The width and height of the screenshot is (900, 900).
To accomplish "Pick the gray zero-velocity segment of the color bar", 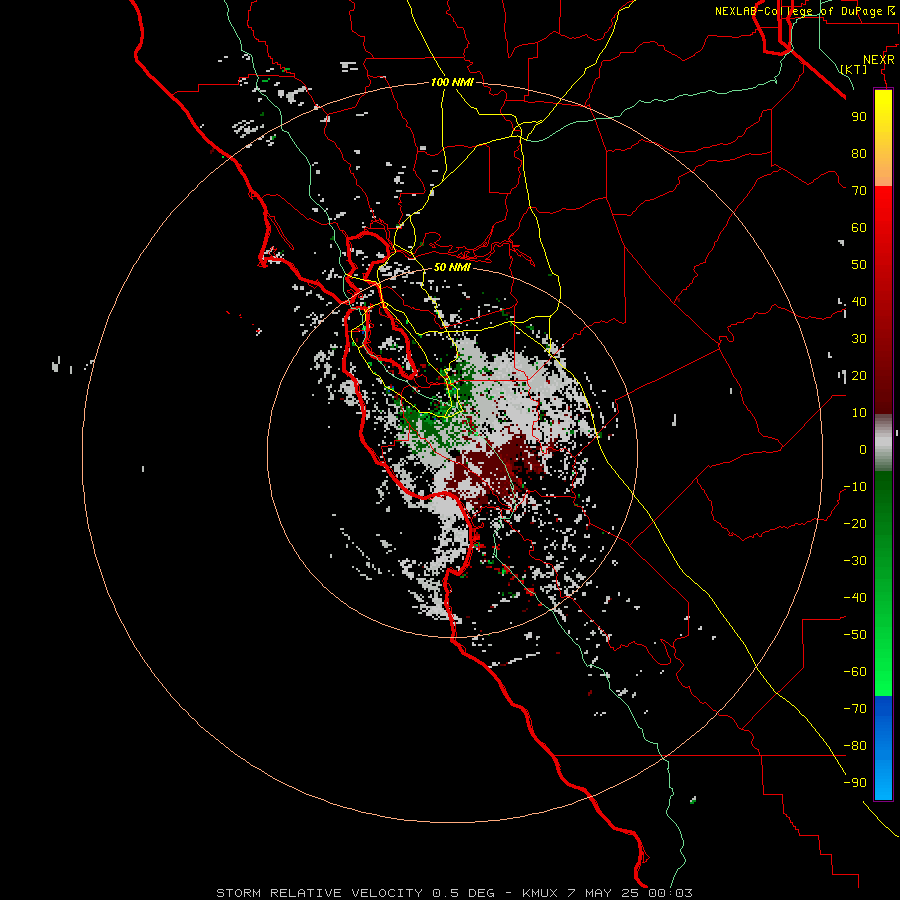I will point(883,442).
